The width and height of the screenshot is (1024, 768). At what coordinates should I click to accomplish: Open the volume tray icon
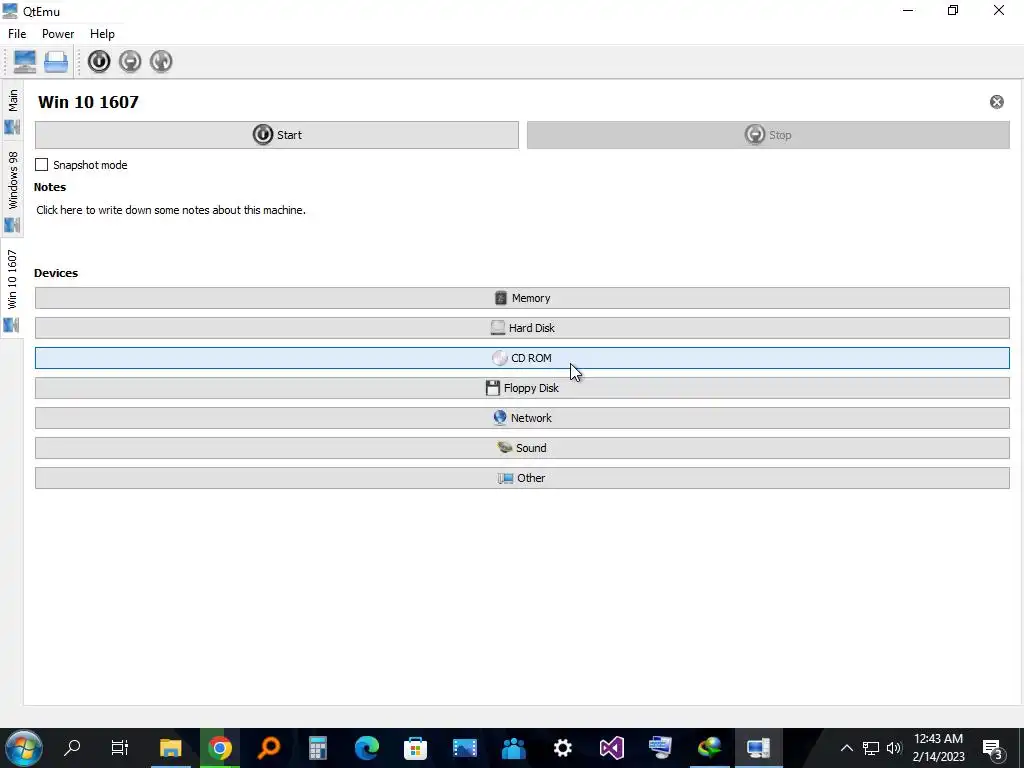click(894, 748)
